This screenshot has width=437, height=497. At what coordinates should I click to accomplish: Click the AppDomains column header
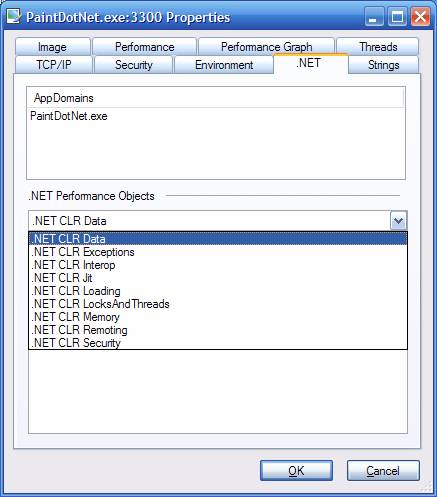coord(215,98)
